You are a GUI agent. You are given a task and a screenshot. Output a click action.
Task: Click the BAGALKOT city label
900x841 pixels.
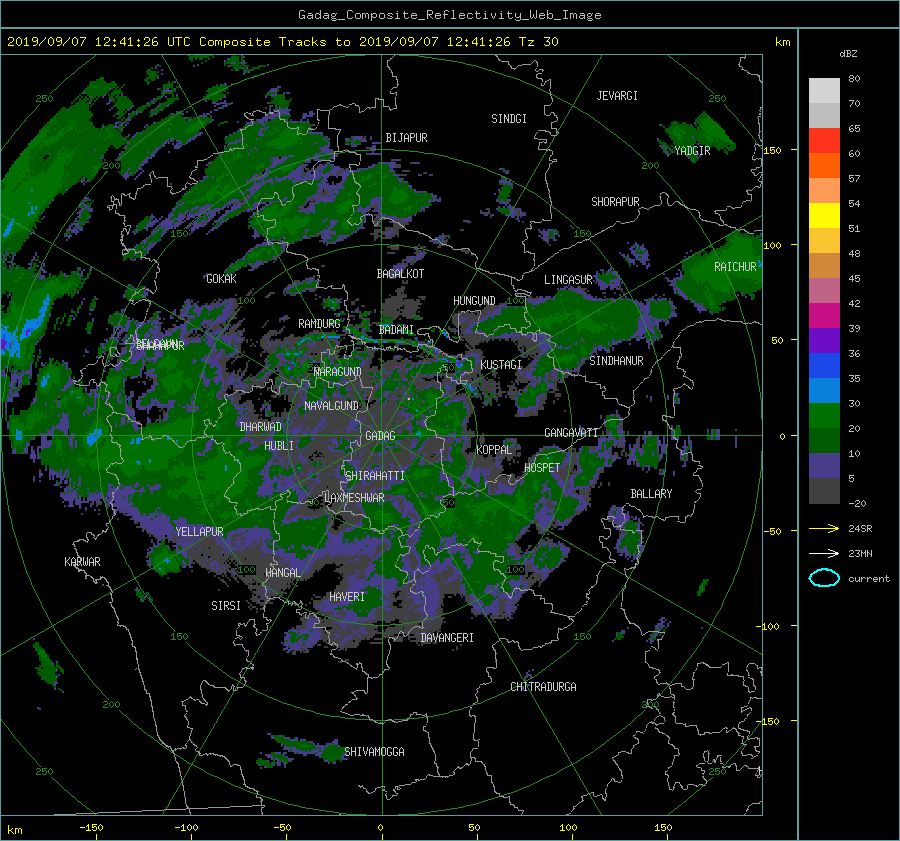tap(400, 274)
